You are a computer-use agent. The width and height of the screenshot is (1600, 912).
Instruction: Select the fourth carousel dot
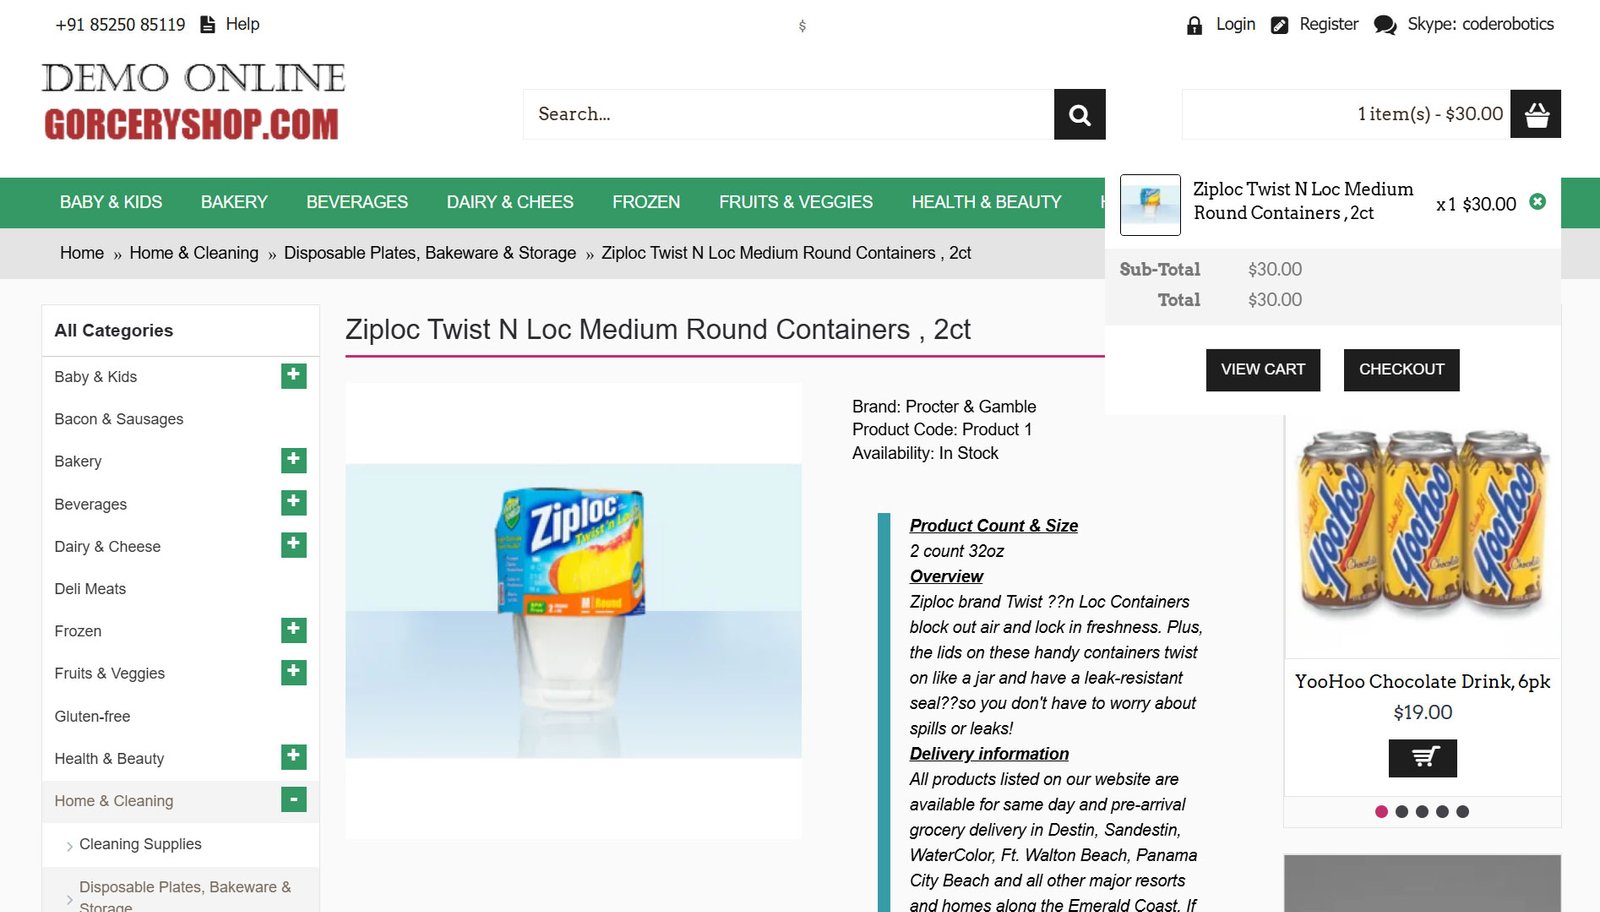(x=1442, y=812)
